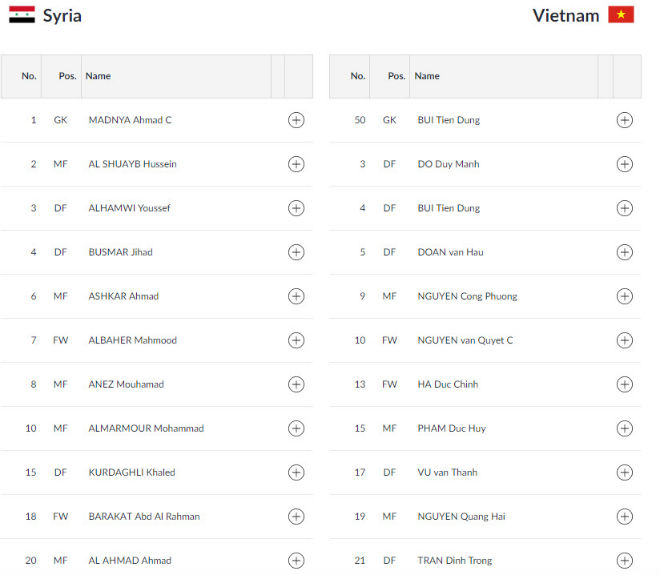The height and width of the screenshot is (575, 660).
Task: Click the Syria flag icon
Action: pos(22,15)
